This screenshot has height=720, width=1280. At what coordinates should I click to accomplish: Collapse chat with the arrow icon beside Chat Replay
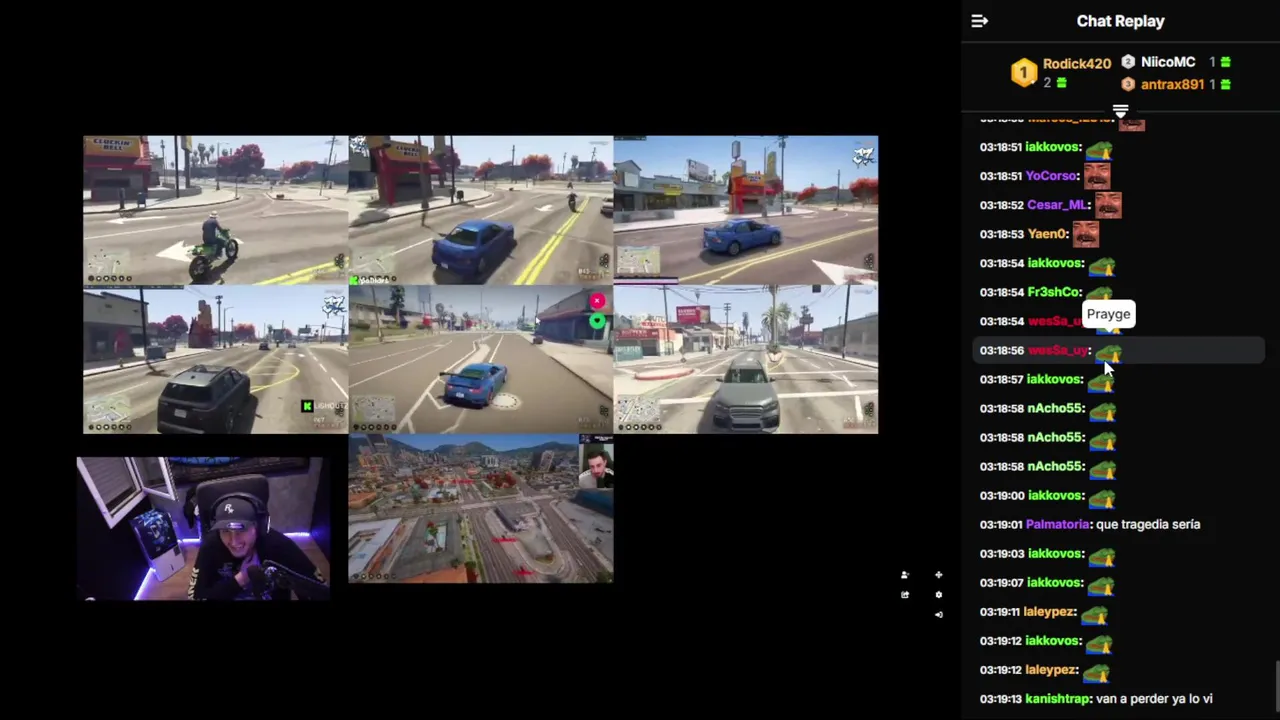click(x=979, y=21)
